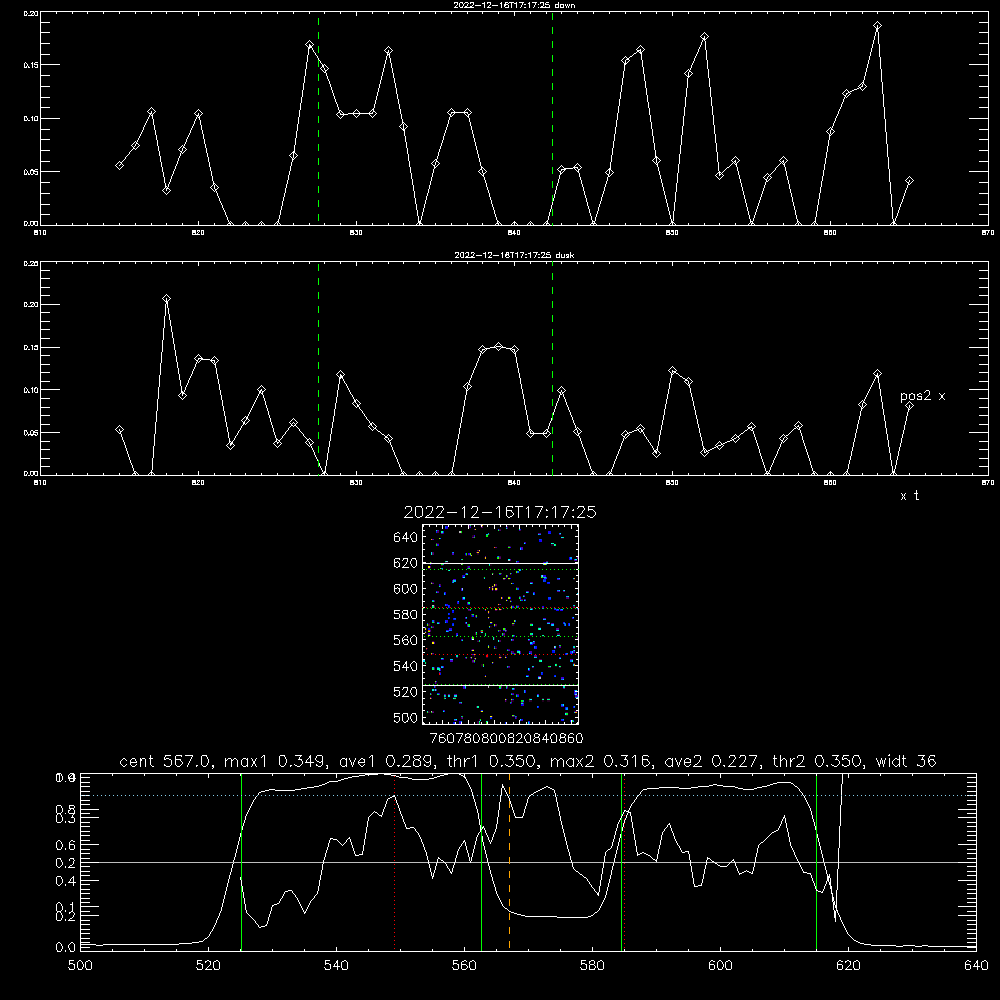Click the 'ave2 0.227' header value
The height and width of the screenshot is (1000, 1000).
point(712,761)
